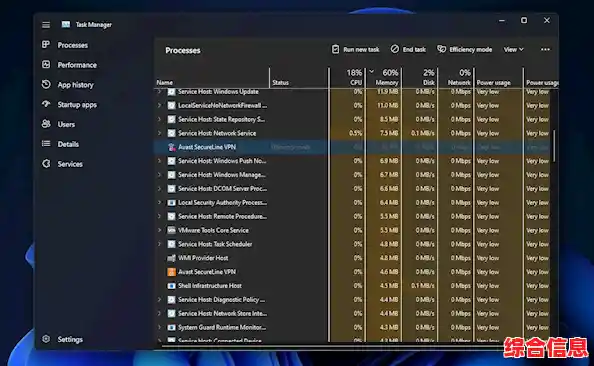Click Run new task button

click(x=355, y=50)
